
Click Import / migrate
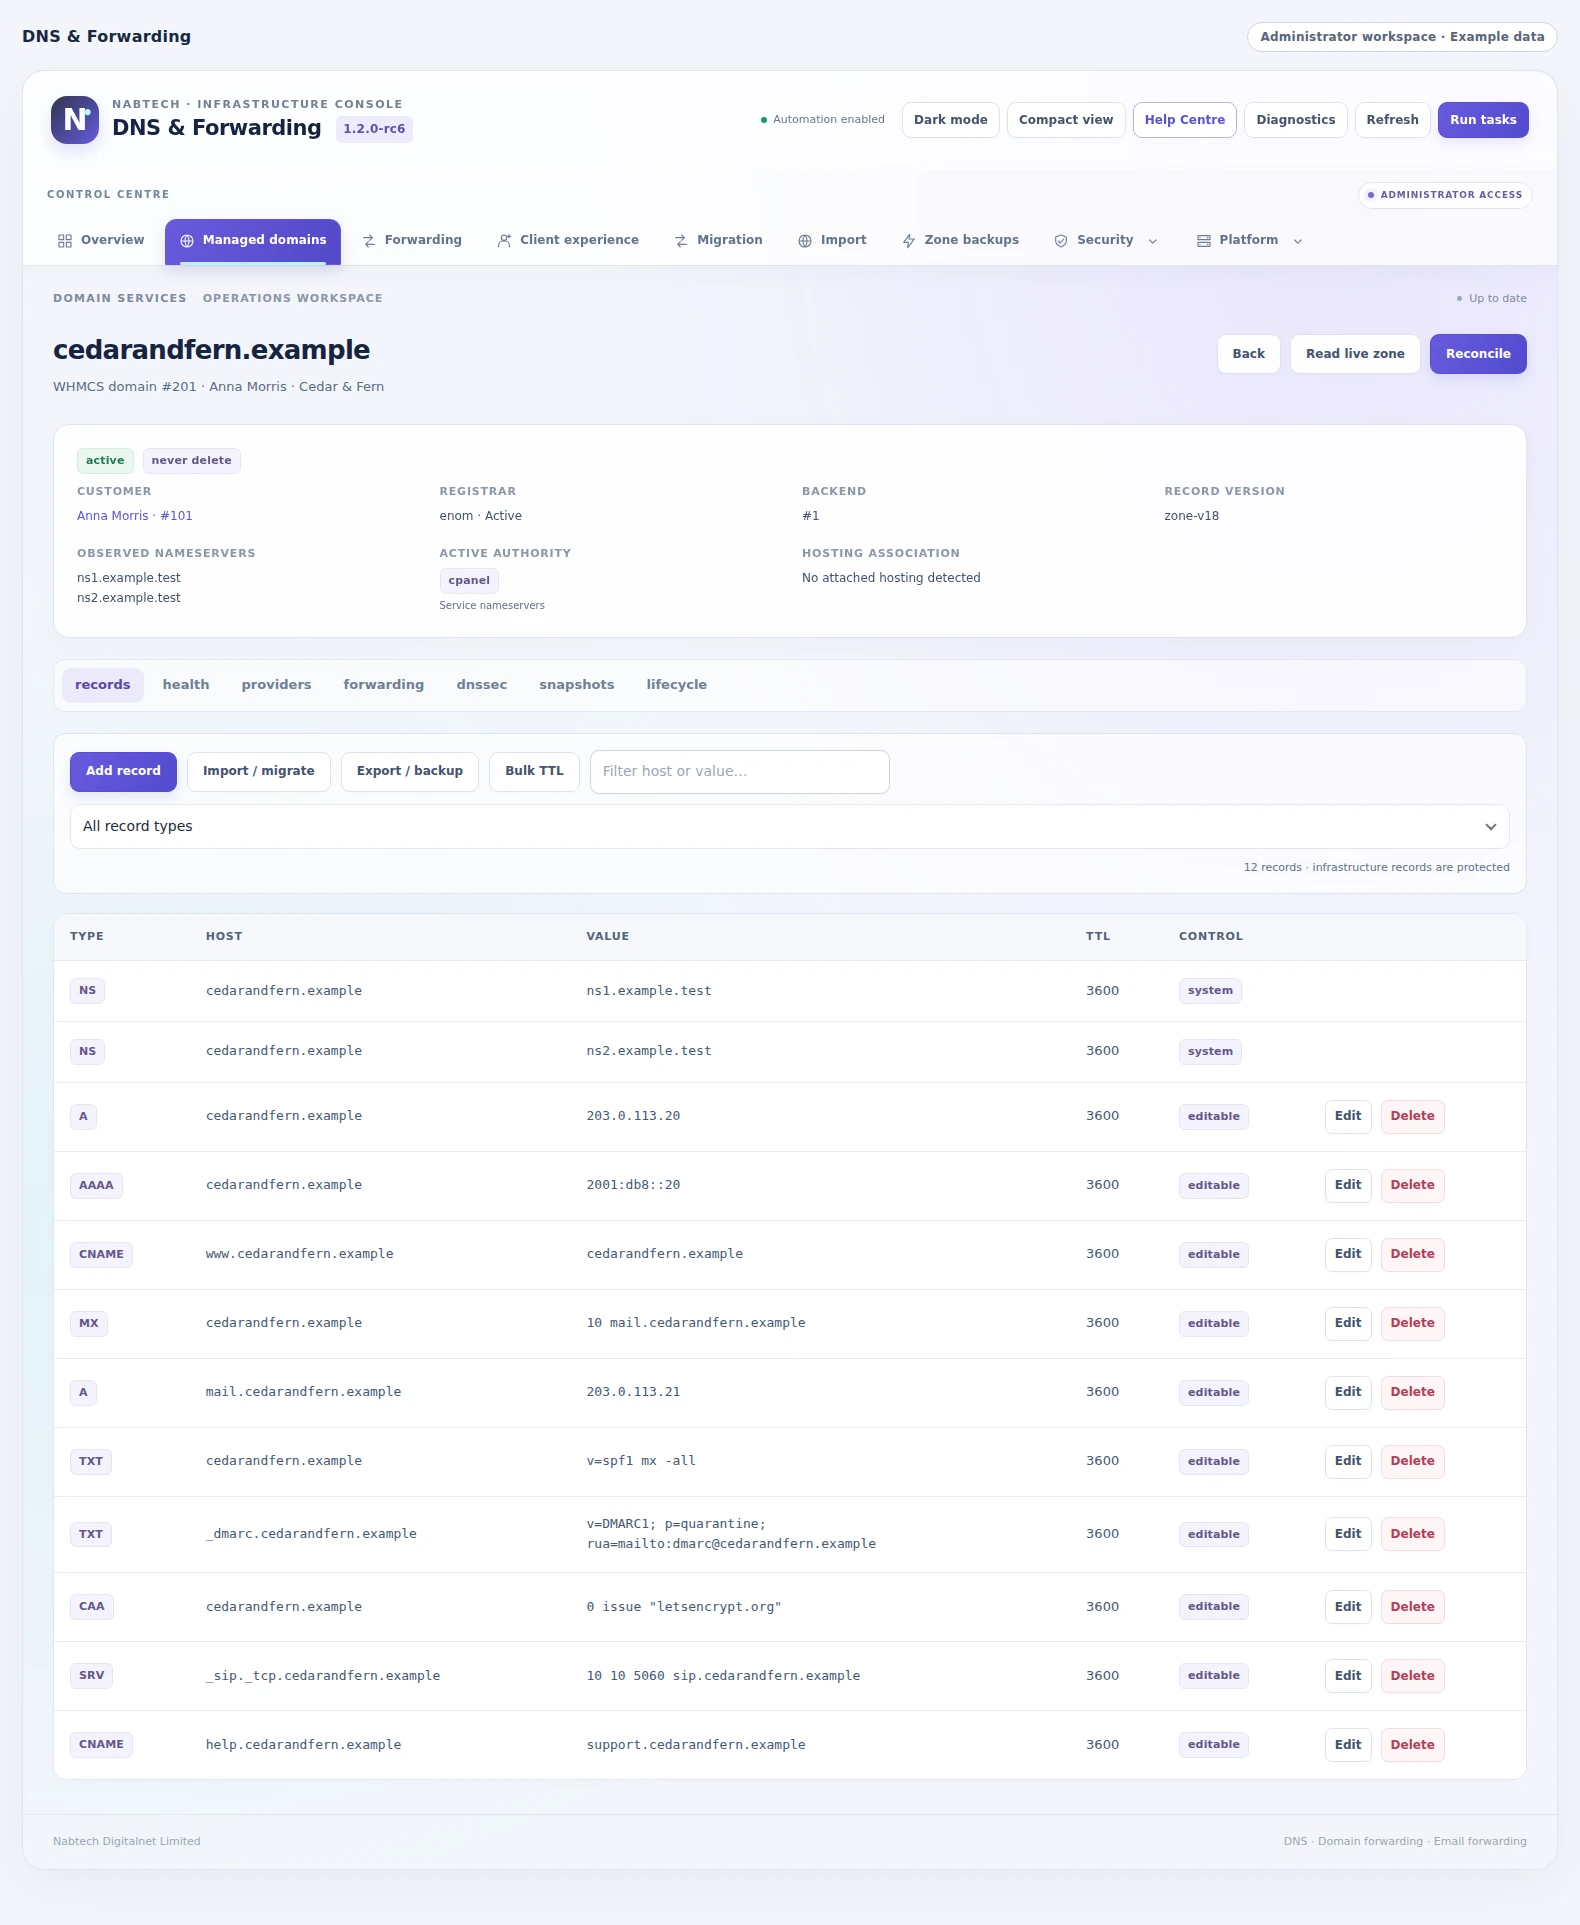pyautogui.click(x=259, y=772)
